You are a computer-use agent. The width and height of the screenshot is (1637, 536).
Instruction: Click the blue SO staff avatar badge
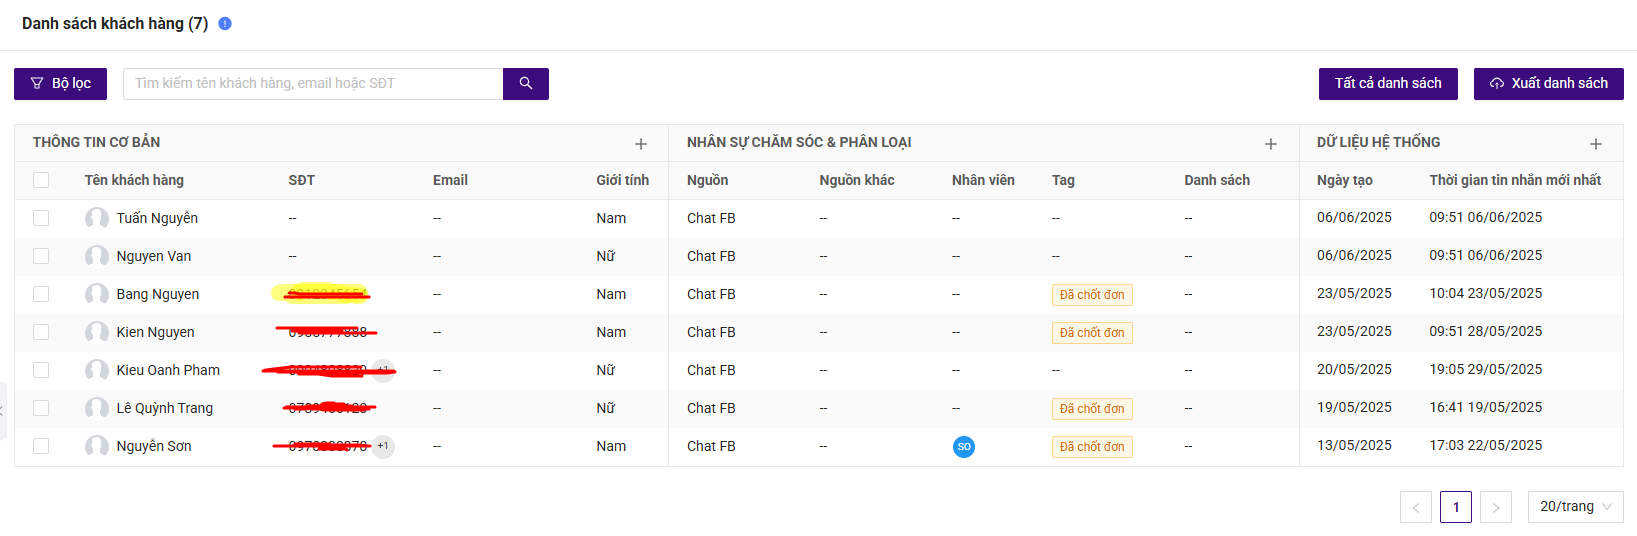coord(964,447)
